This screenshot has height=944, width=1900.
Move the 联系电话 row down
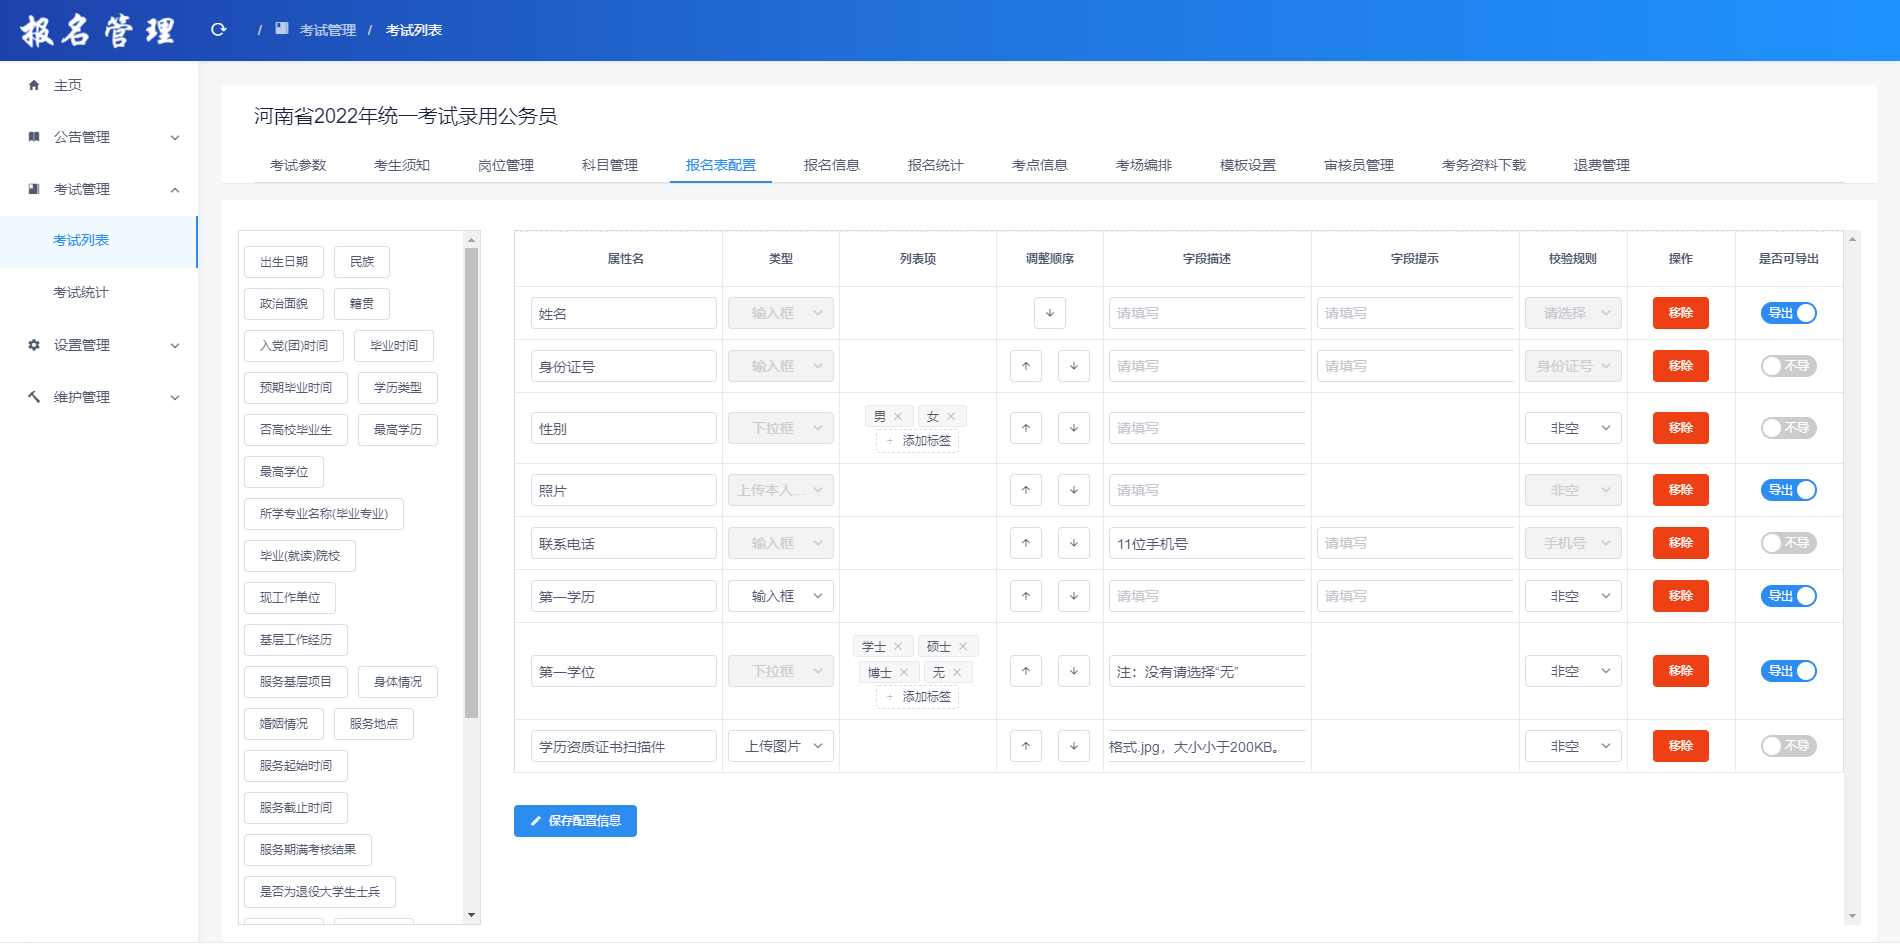pos(1073,543)
